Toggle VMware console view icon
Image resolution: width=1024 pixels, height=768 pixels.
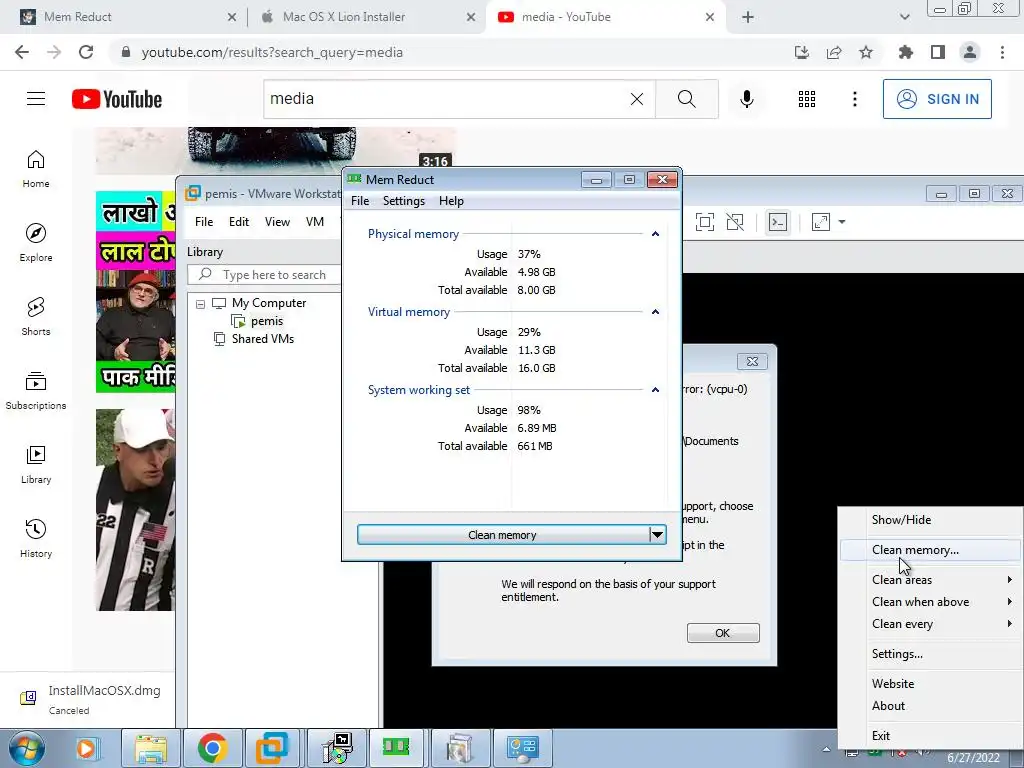778,222
